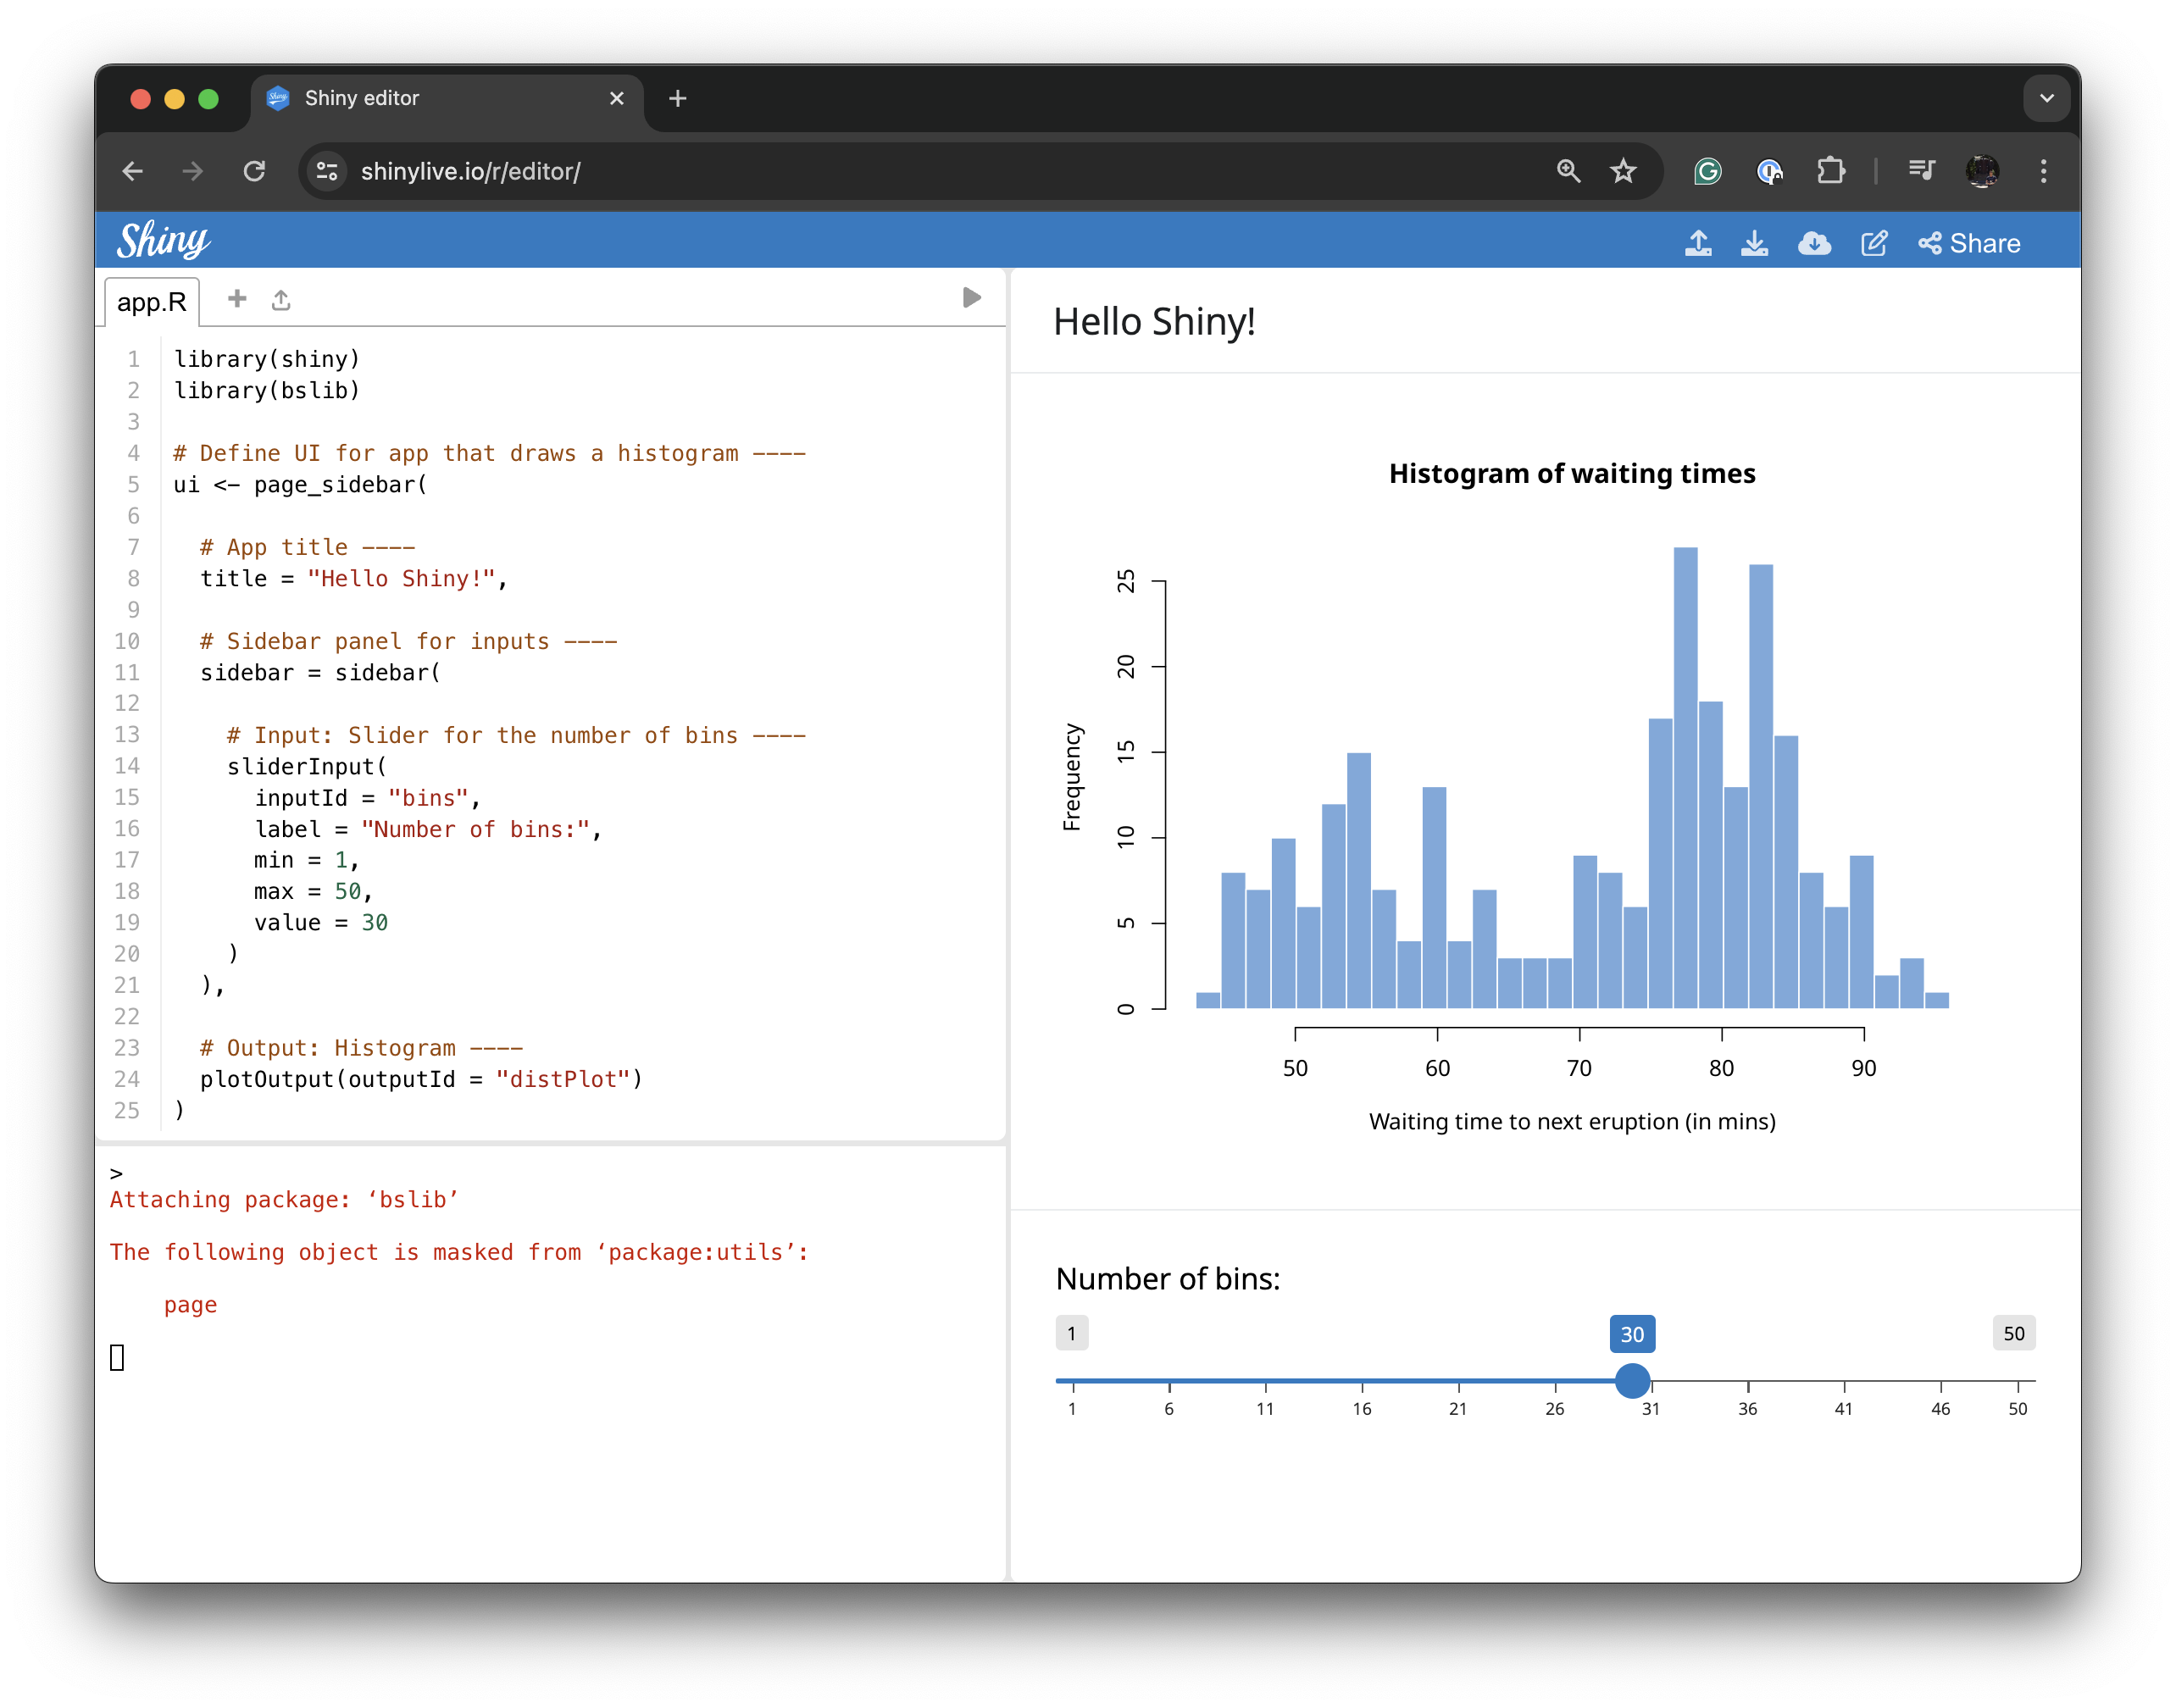Download the project files using the header icon

coord(1754,243)
